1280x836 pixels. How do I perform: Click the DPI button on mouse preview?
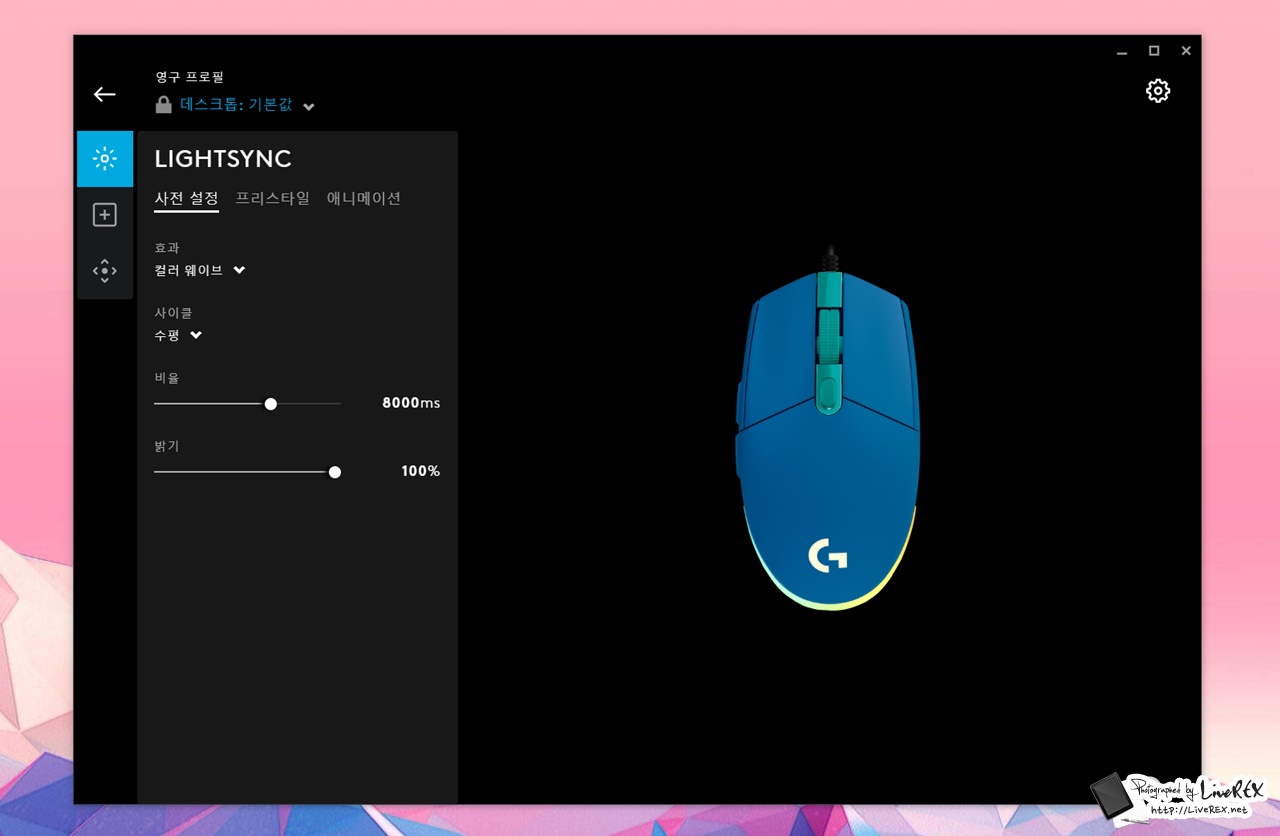(x=828, y=390)
